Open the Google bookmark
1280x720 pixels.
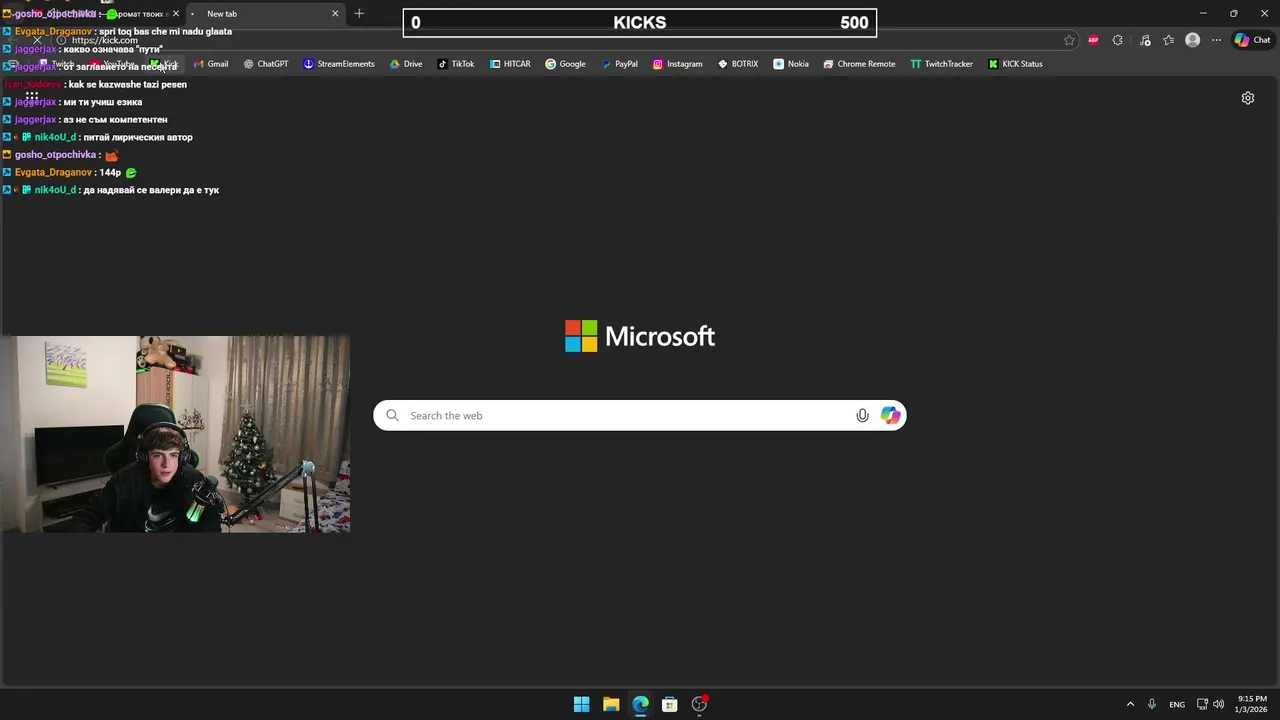pos(565,64)
